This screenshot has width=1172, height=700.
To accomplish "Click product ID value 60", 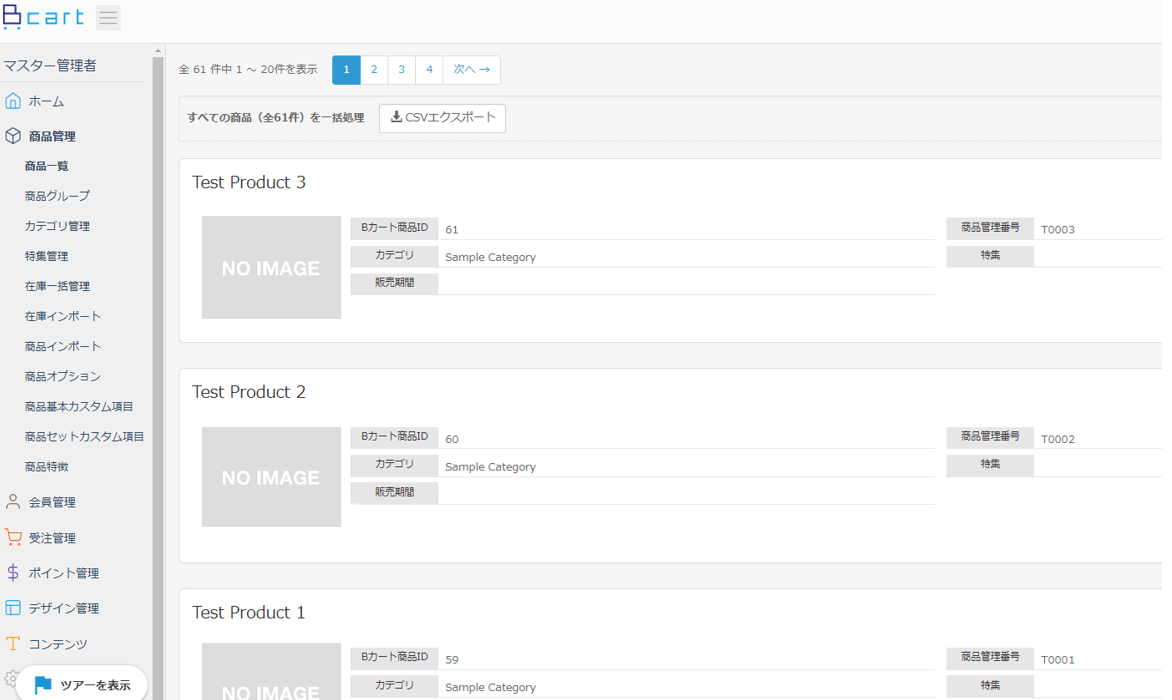I will [451, 439].
